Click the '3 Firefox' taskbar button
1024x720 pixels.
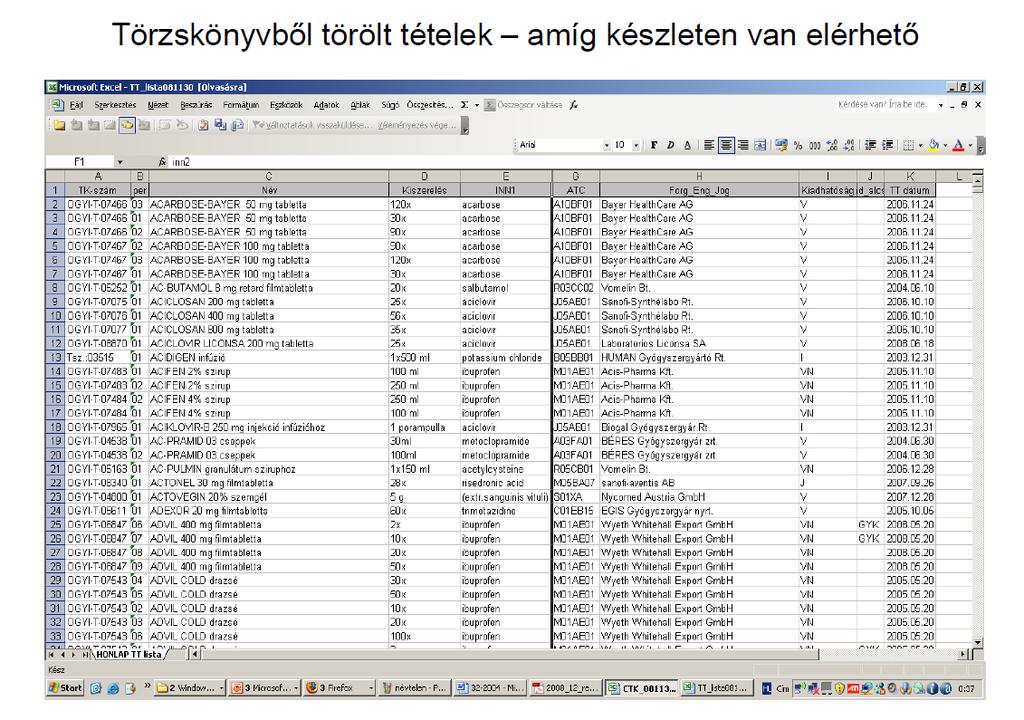[340, 688]
